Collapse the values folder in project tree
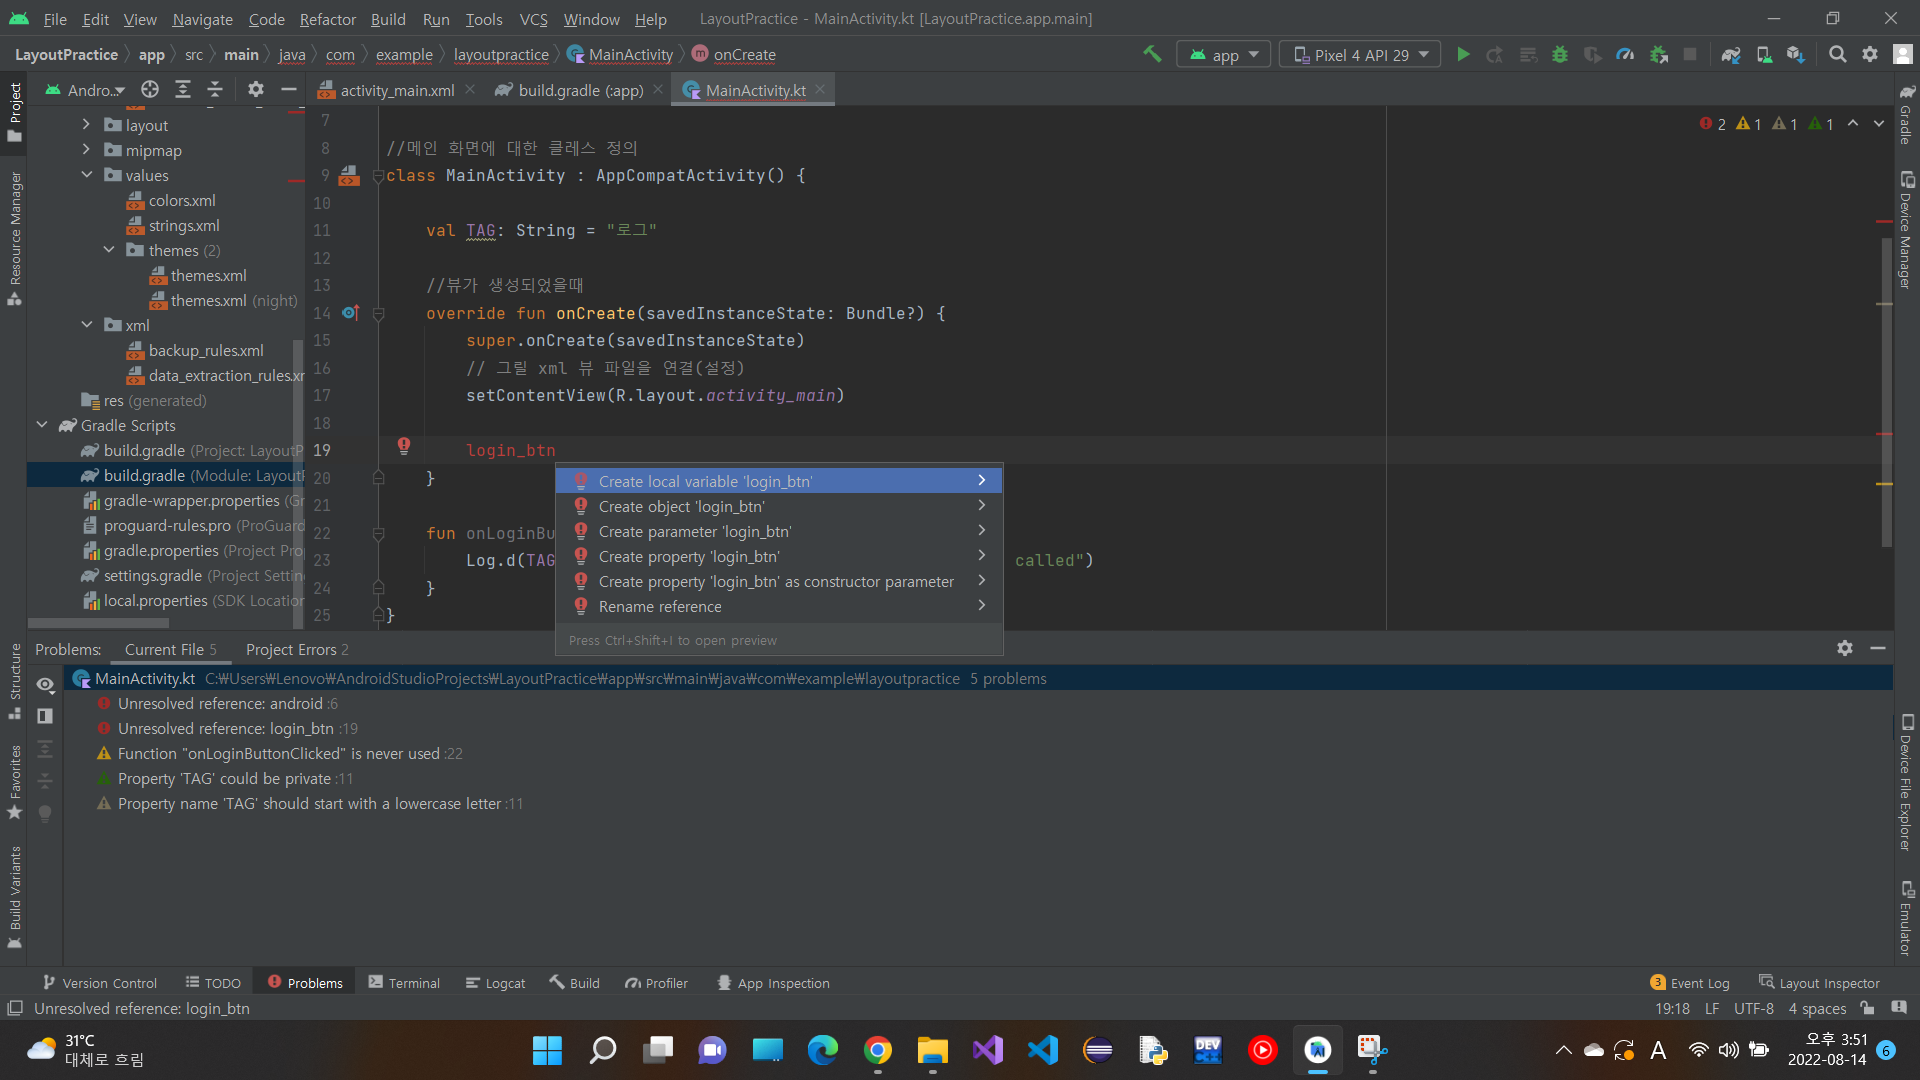Viewport: 1920px width, 1080px height. [x=87, y=175]
